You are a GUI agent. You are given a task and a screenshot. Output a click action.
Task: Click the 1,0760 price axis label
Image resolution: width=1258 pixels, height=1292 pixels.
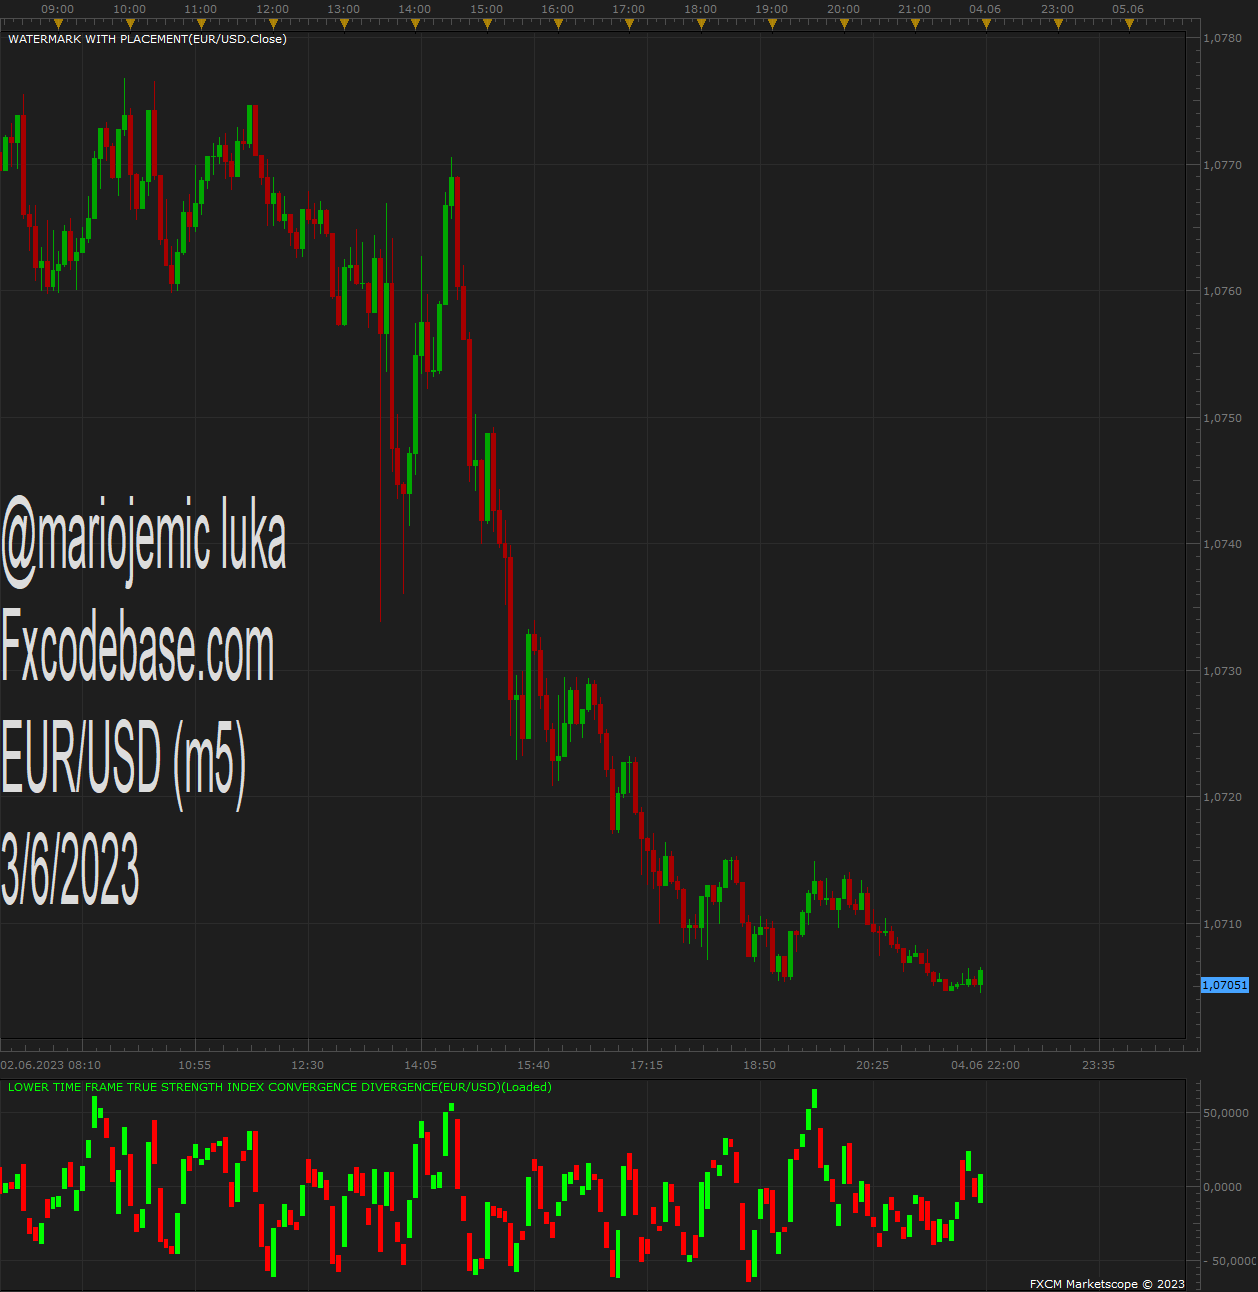[1222, 291]
